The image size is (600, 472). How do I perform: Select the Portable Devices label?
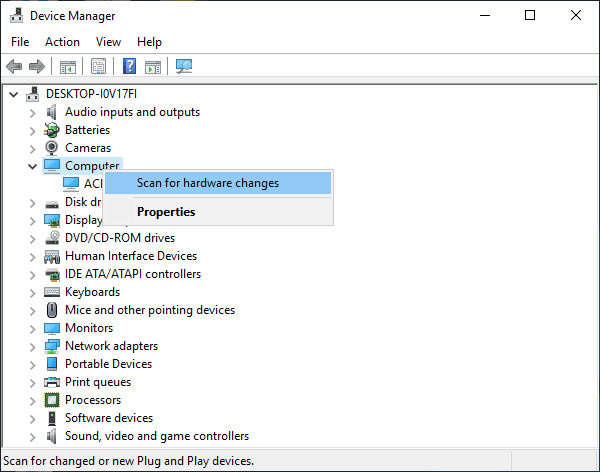point(108,364)
